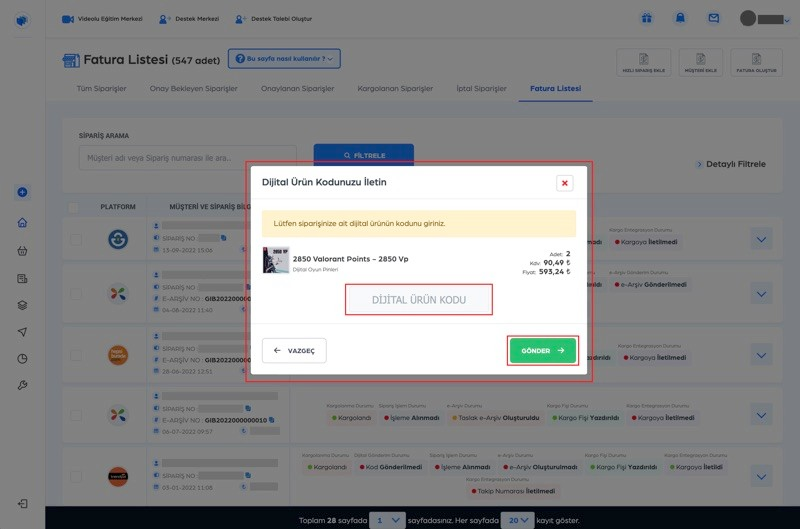Open layers stack icon in sidebar

pyautogui.click(x=22, y=305)
